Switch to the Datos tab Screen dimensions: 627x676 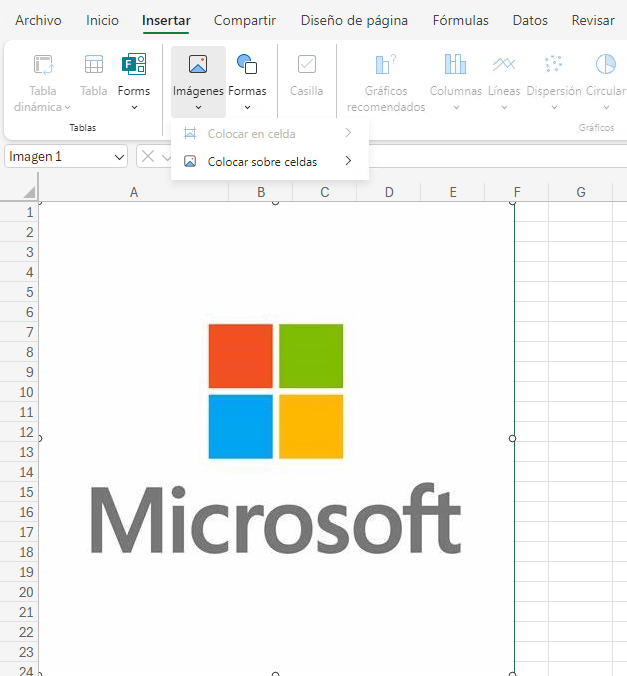(x=530, y=20)
